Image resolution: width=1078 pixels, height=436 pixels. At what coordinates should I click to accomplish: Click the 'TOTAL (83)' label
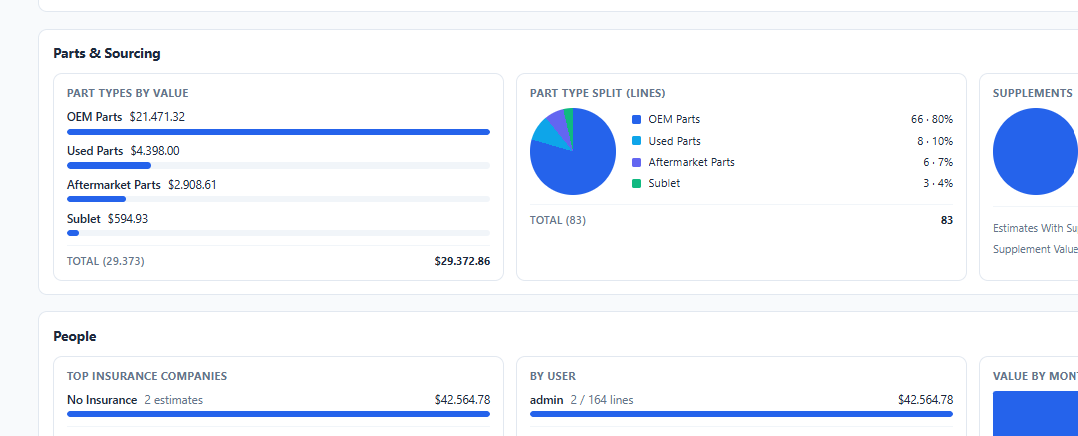click(x=558, y=220)
